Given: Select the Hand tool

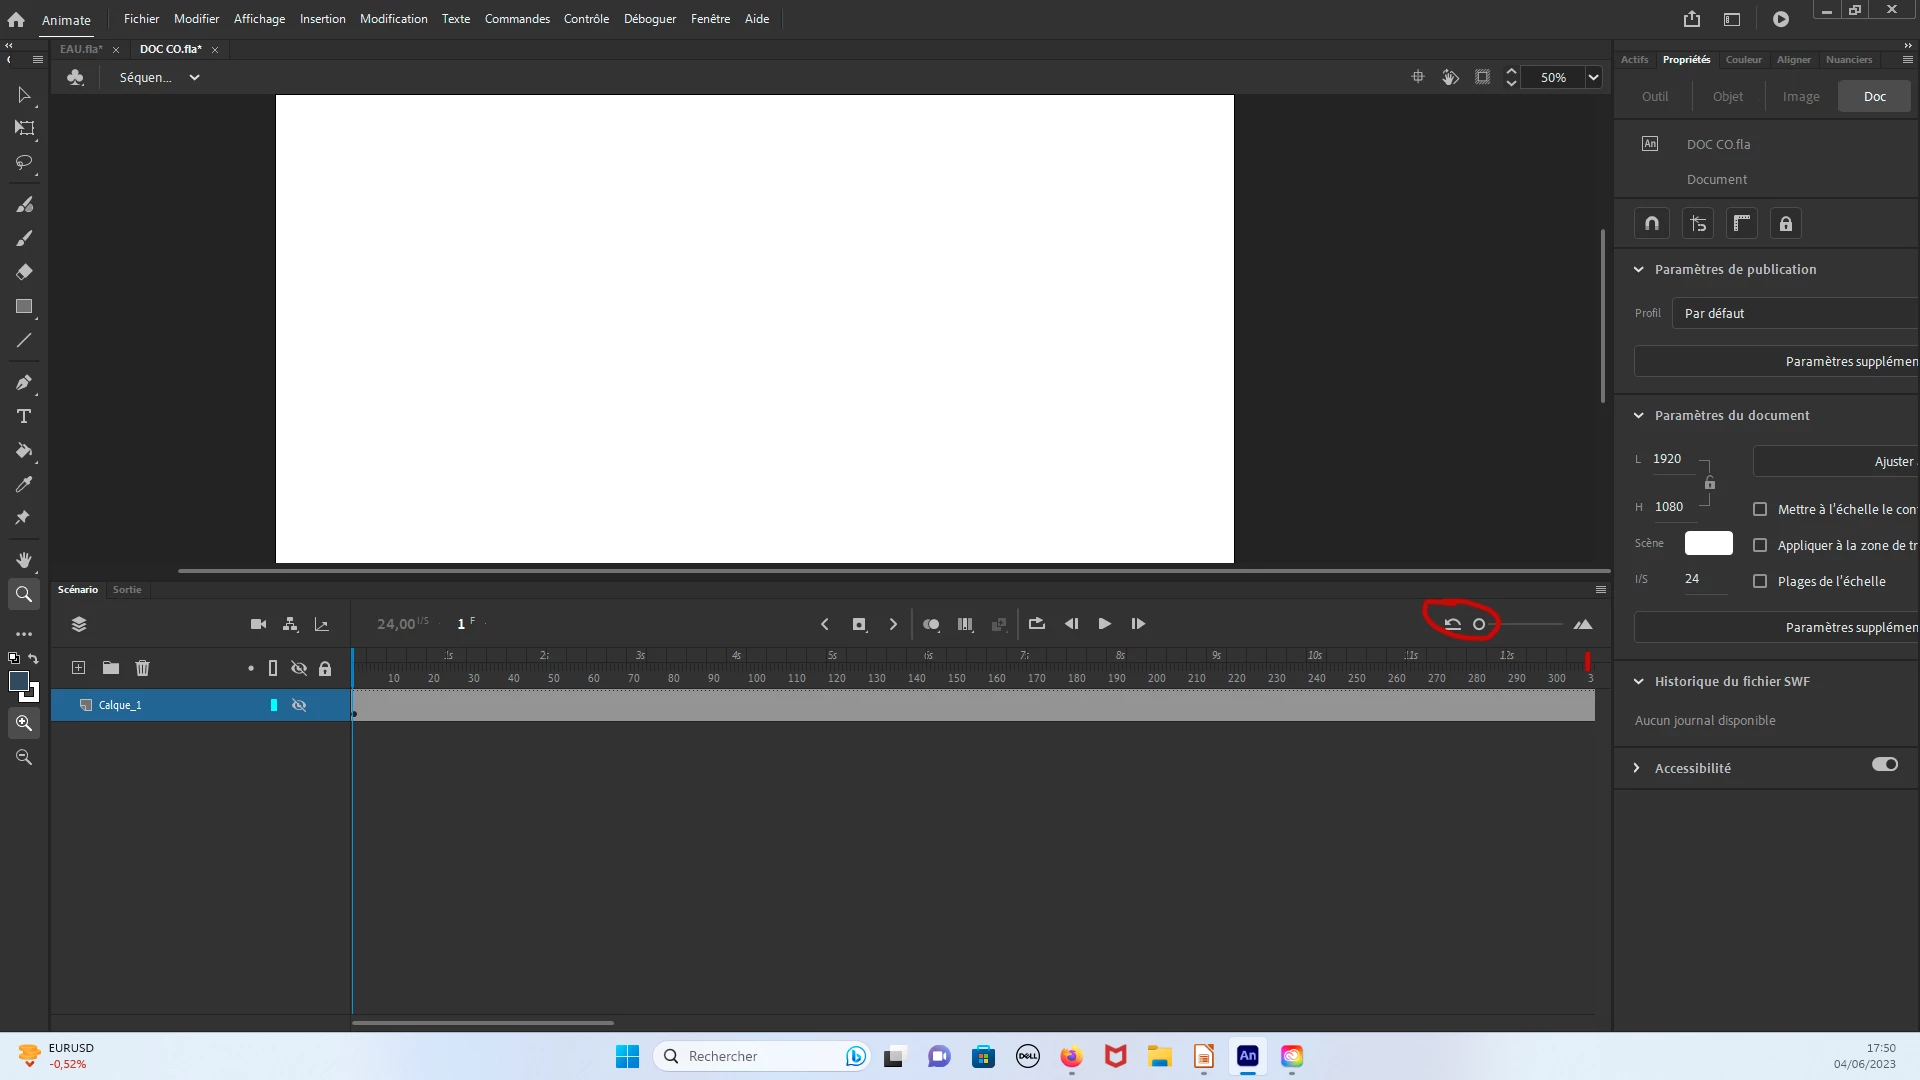Looking at the screenshot, I should tap(24, 560).
